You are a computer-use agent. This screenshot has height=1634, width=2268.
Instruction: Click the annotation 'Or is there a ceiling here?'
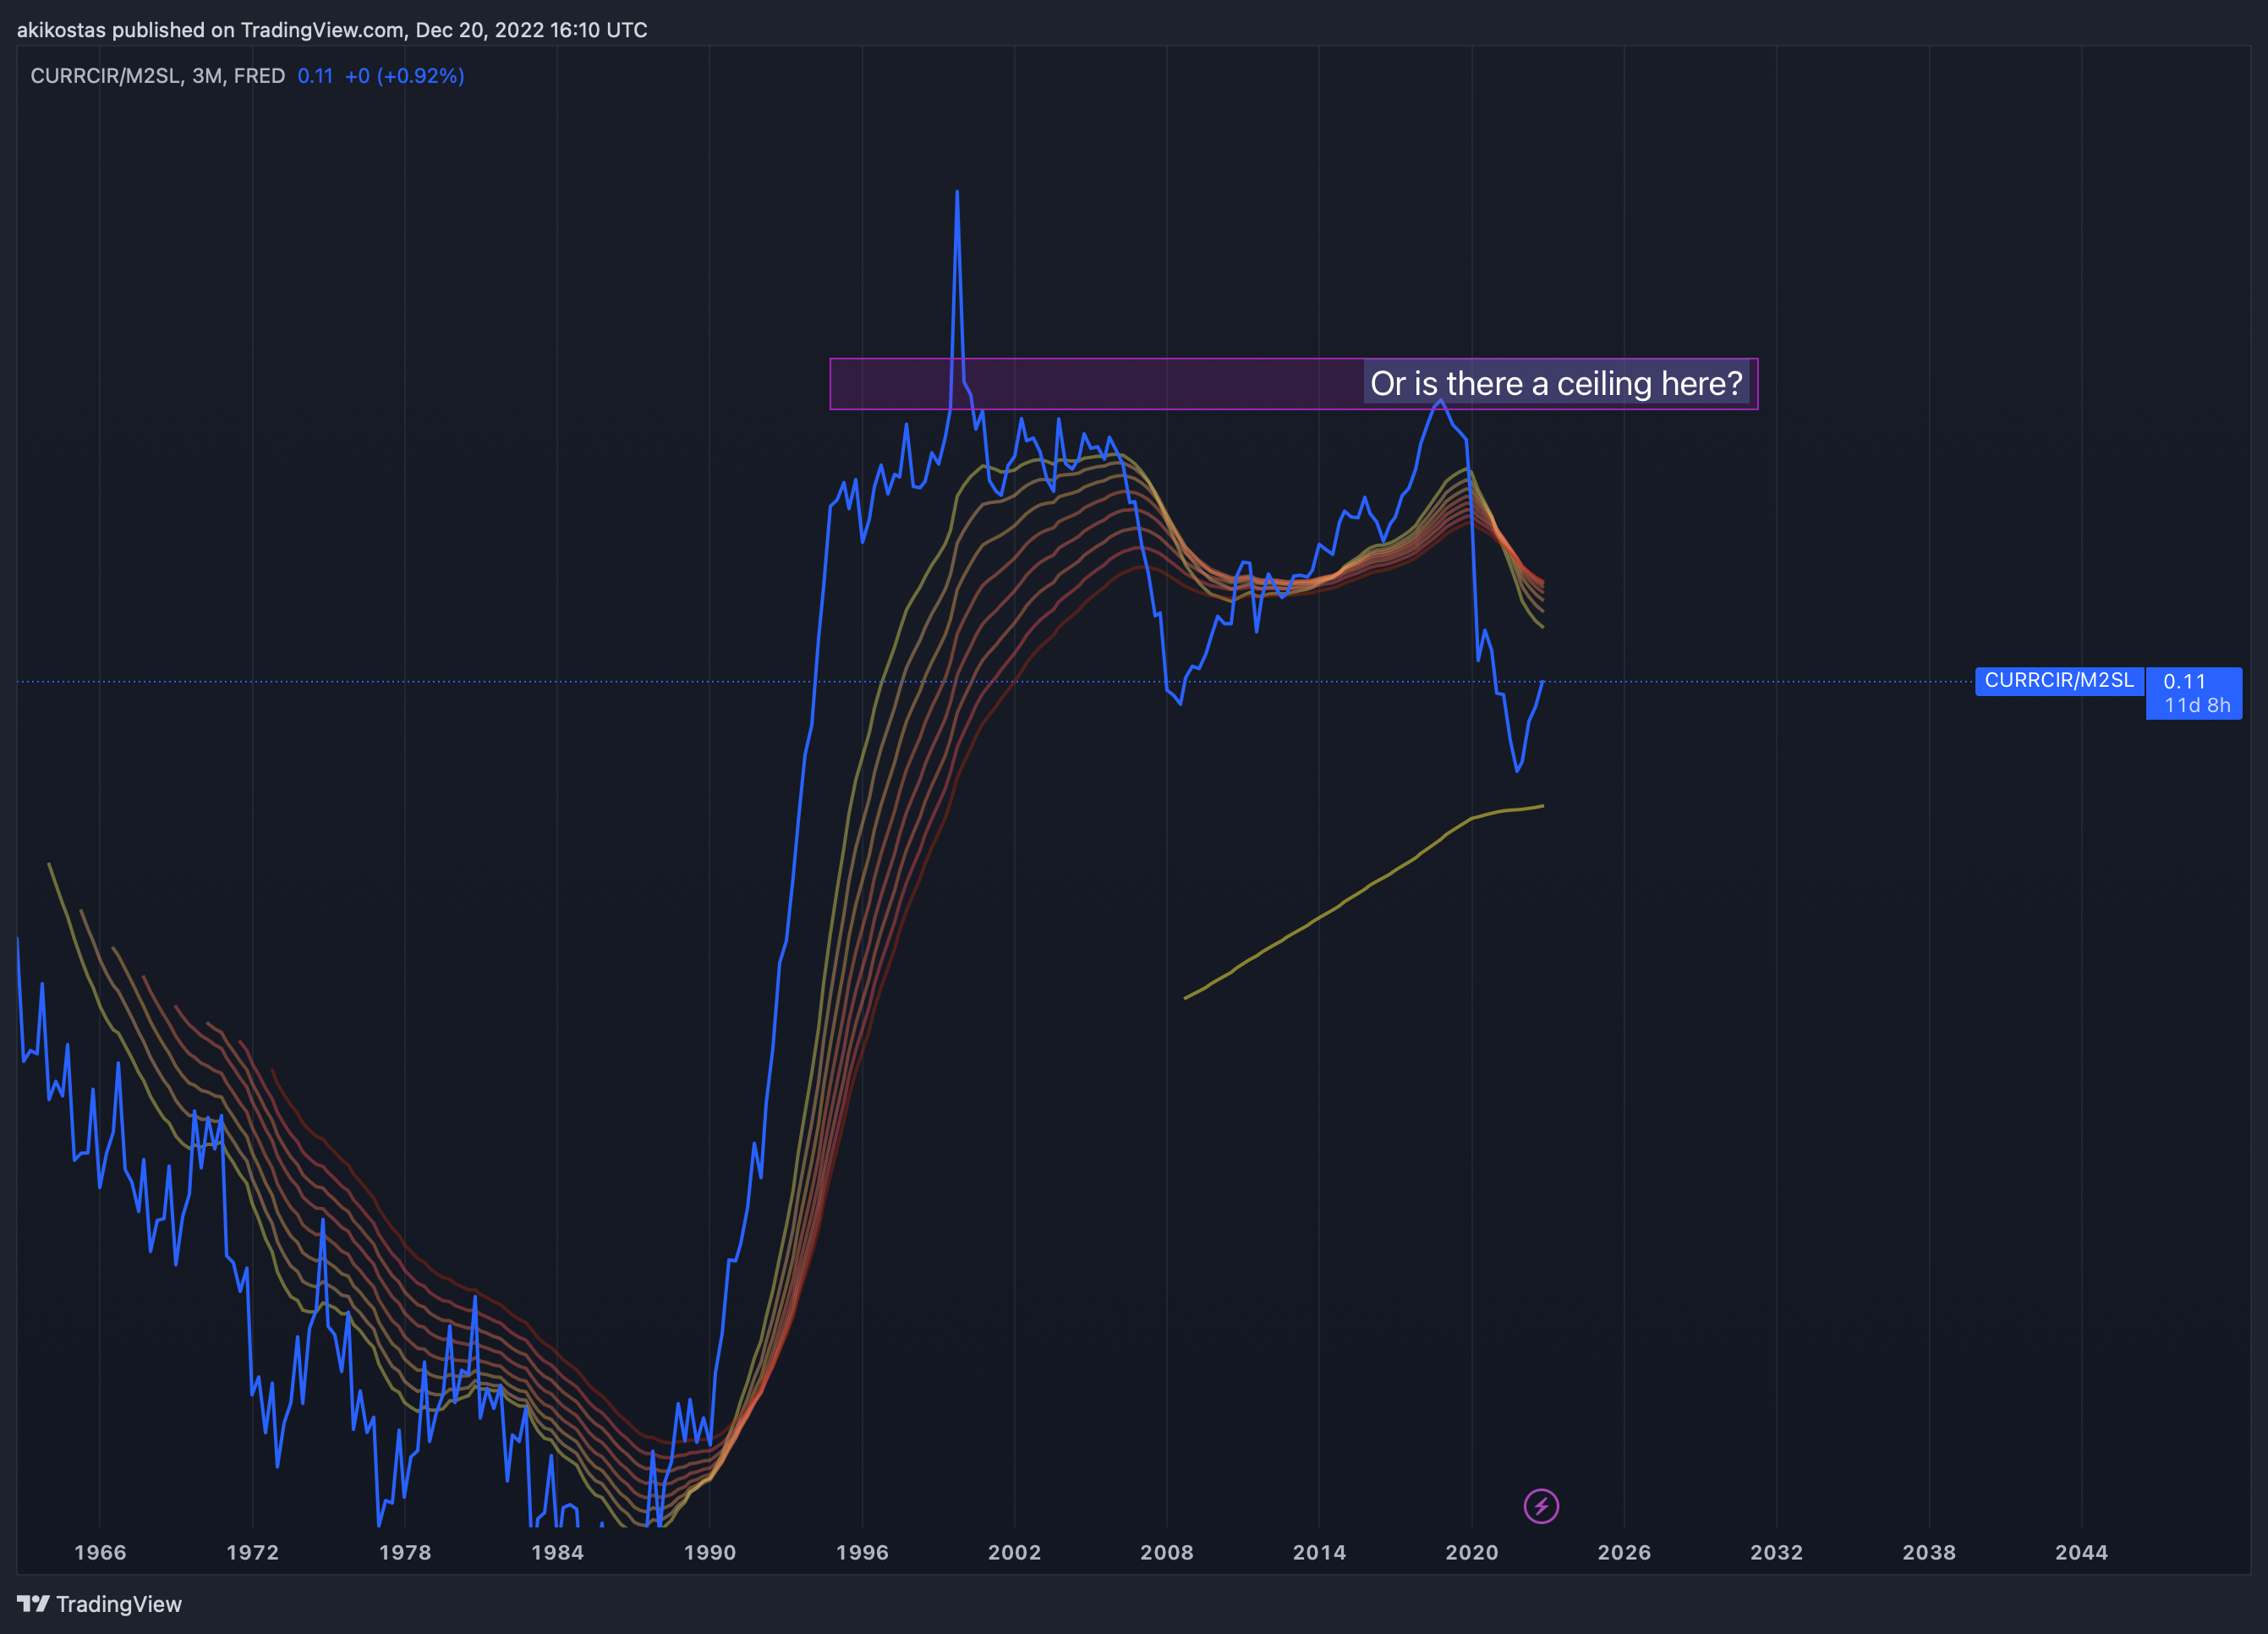[1556, 384]
